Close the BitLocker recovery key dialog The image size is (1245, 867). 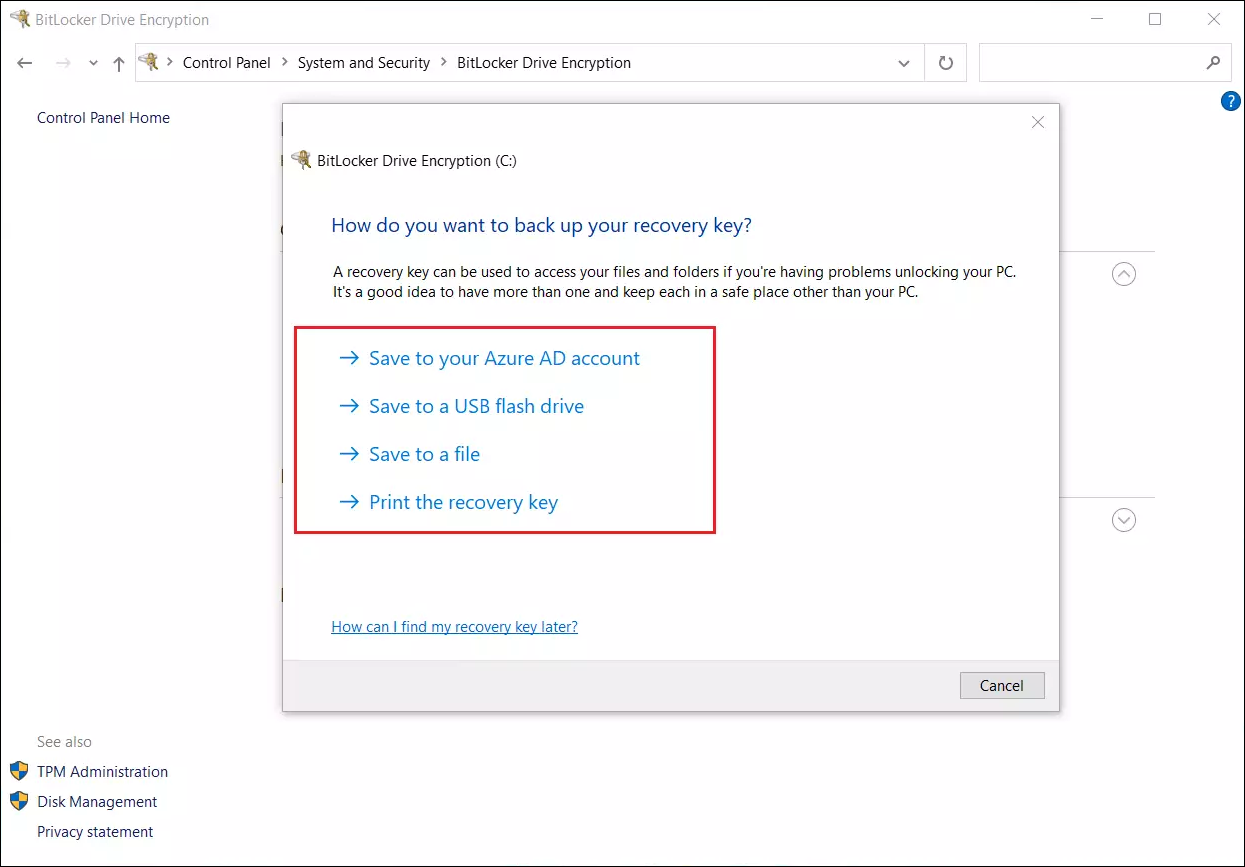(1038, 122)
